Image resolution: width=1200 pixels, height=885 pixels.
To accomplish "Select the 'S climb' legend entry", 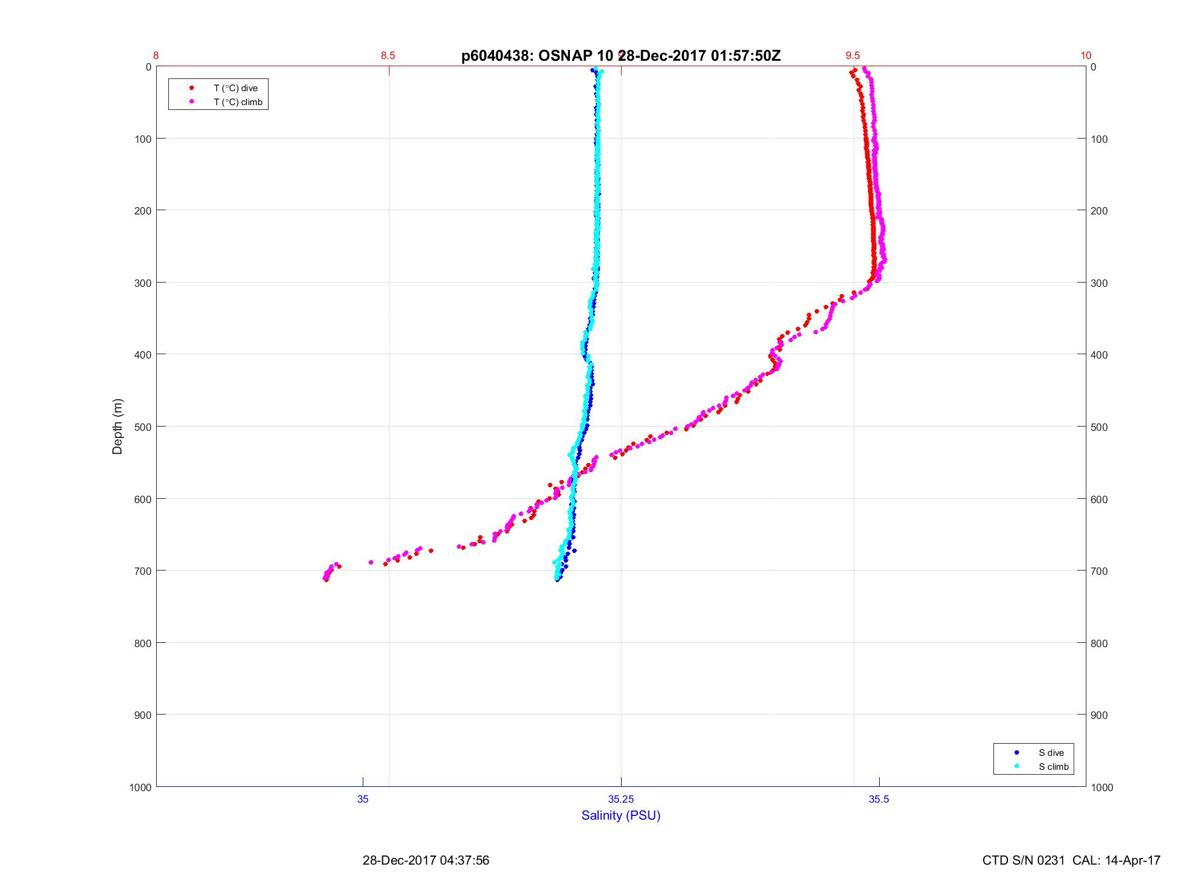I will coord(1054,766).
